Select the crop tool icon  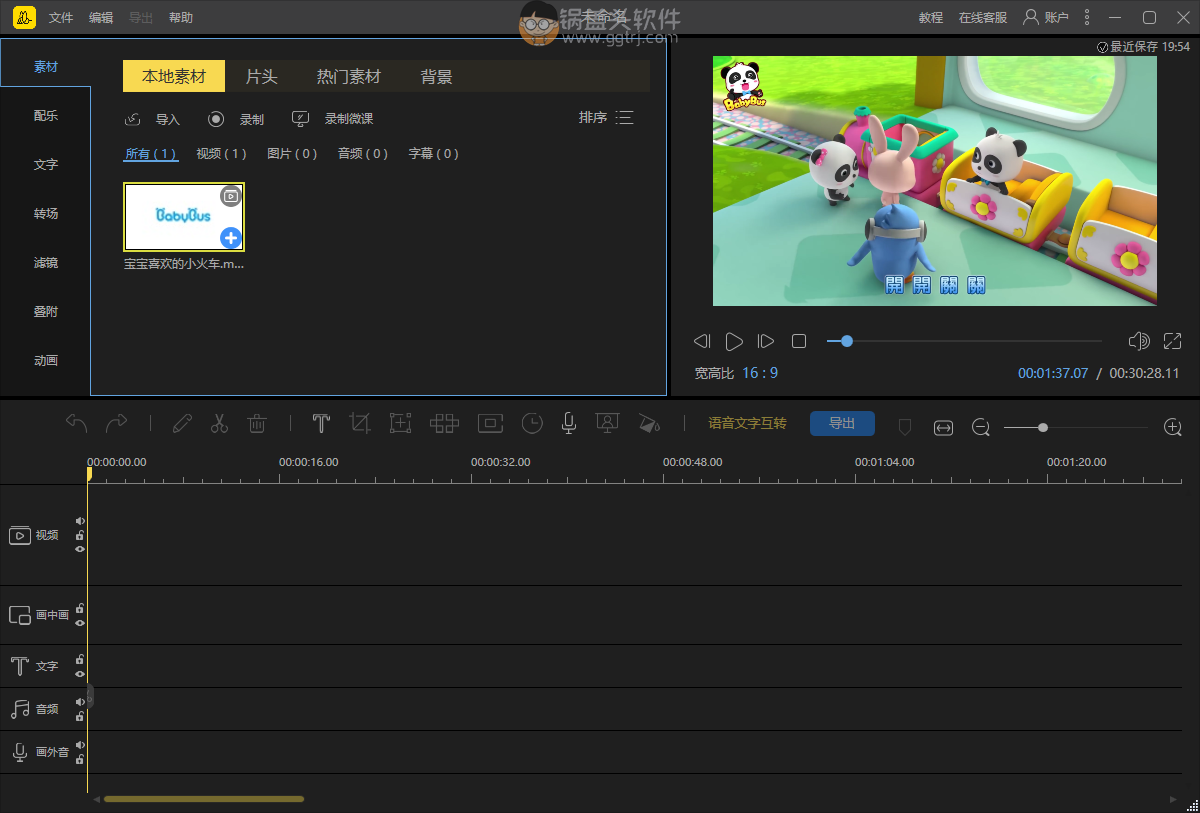point(360,423)
